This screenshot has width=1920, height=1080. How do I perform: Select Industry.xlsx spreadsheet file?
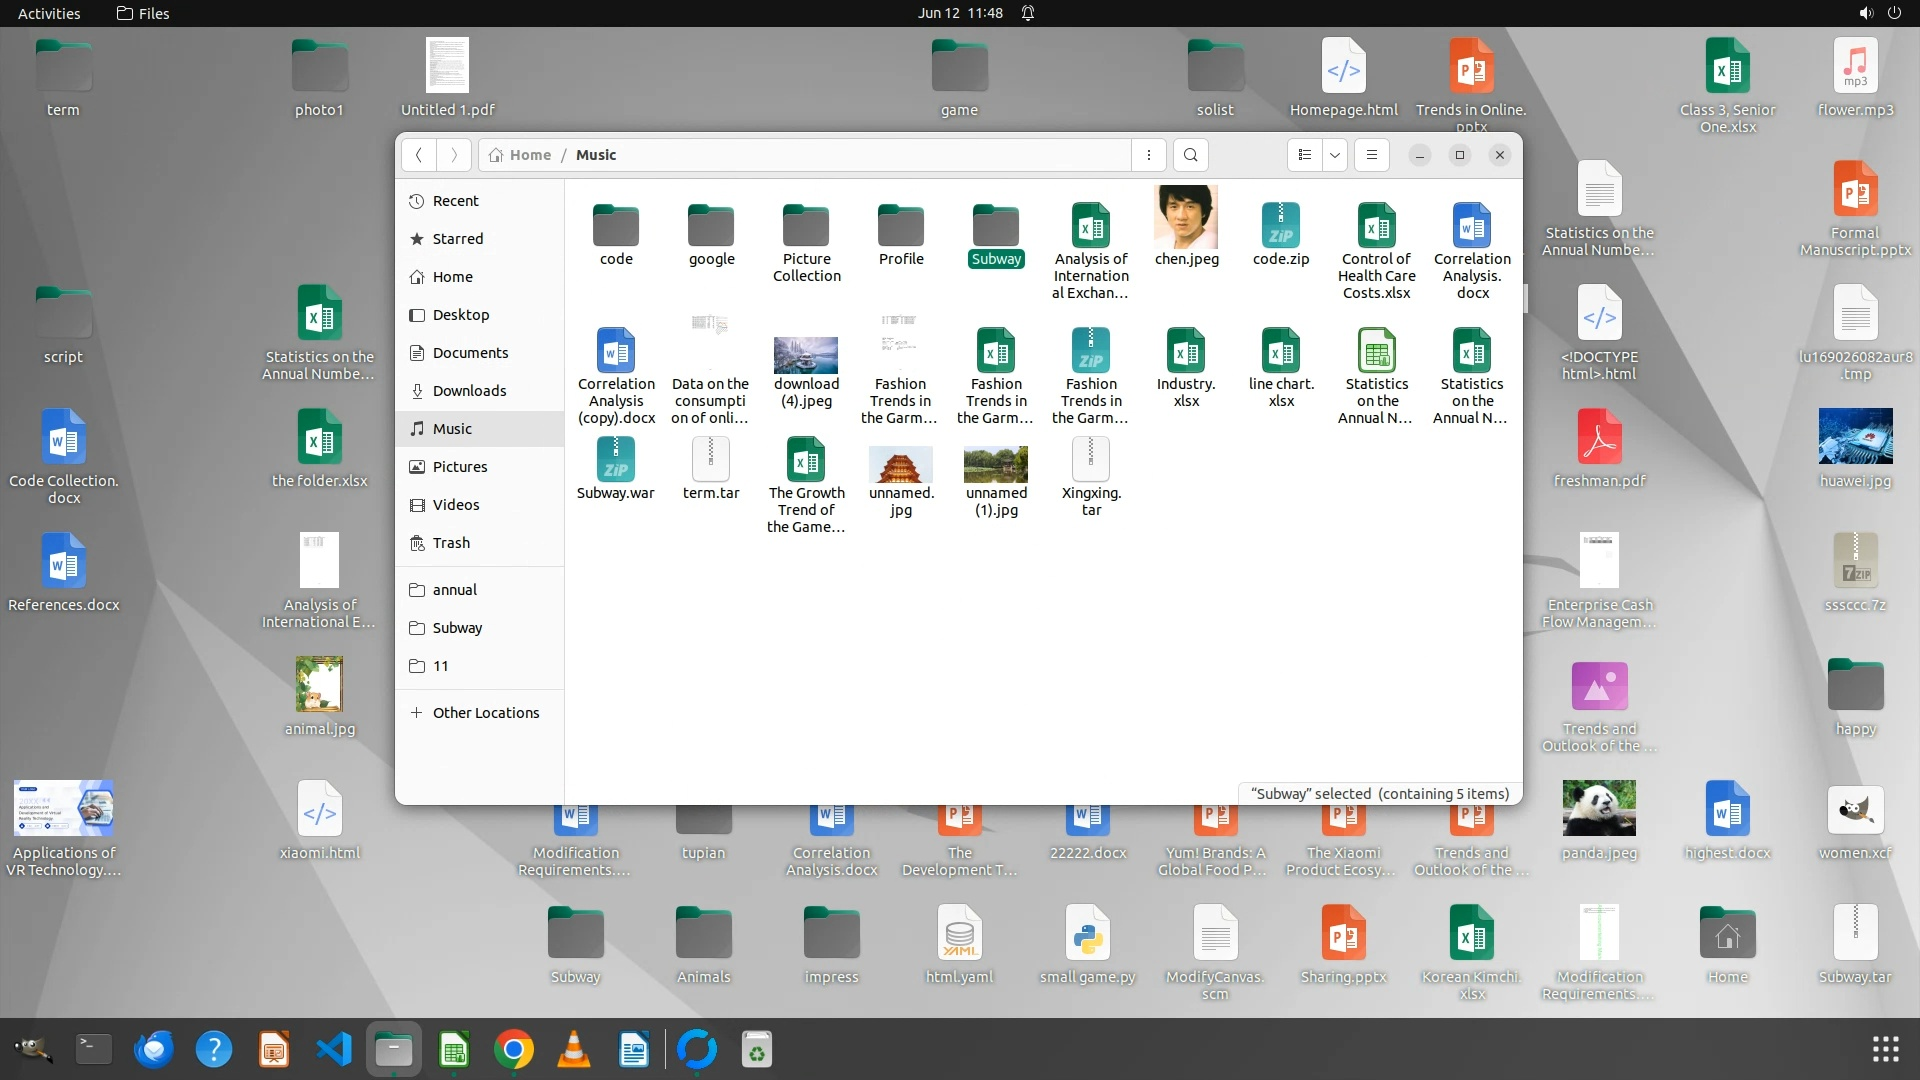[1186, 351]
